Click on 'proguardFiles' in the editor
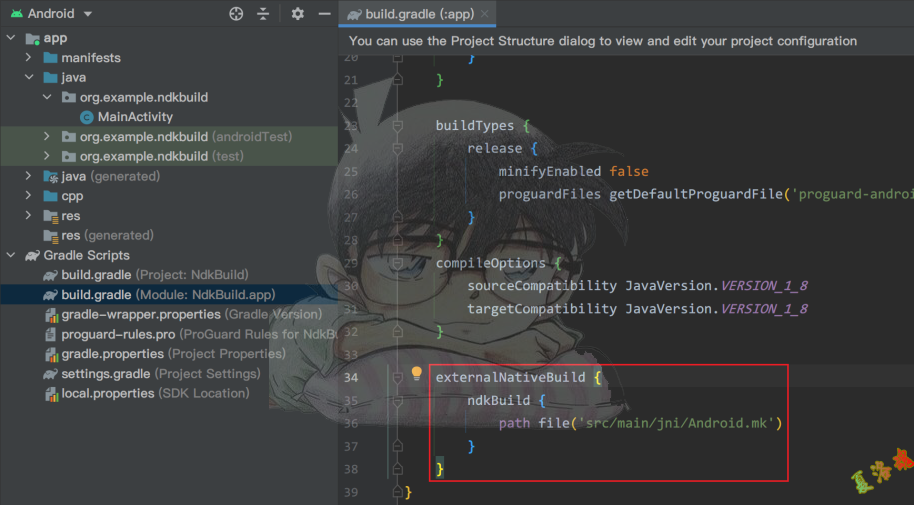The image size is (914, 505). [549, 194]
